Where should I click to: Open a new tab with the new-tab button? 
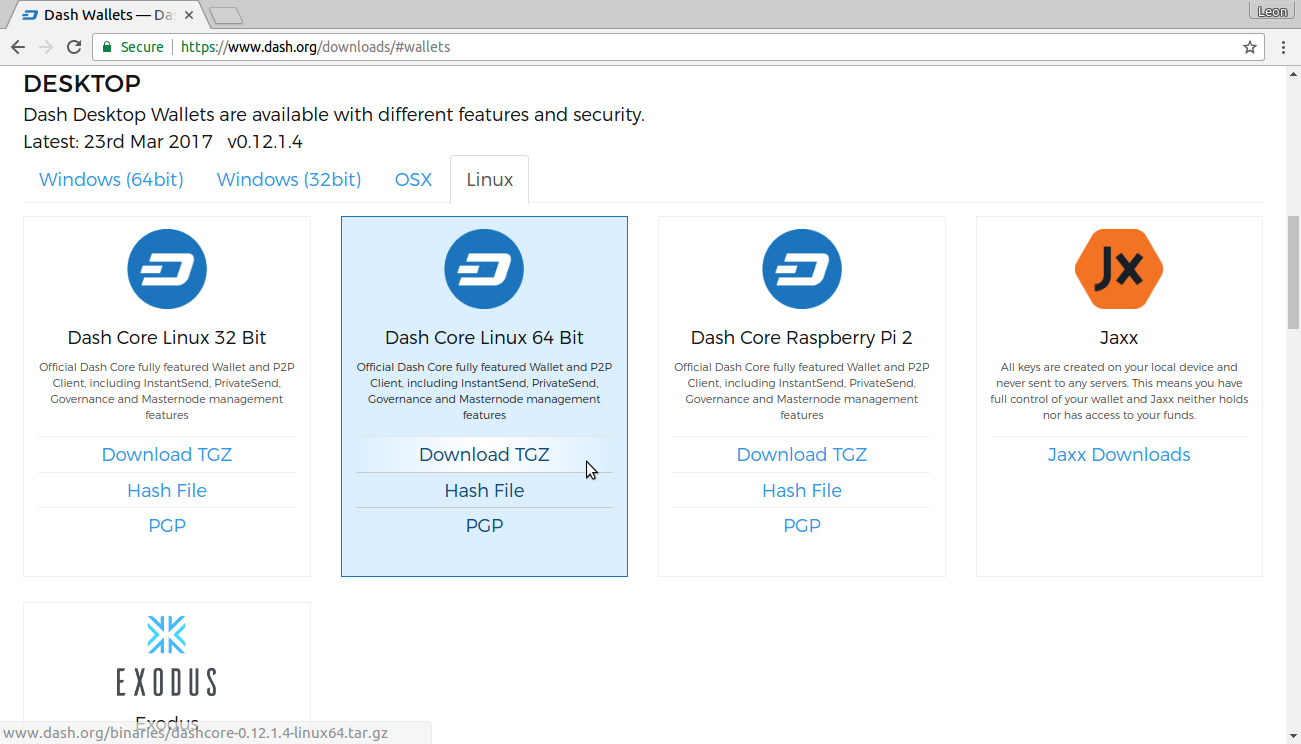pyautogui.click(x=227, y=16)
